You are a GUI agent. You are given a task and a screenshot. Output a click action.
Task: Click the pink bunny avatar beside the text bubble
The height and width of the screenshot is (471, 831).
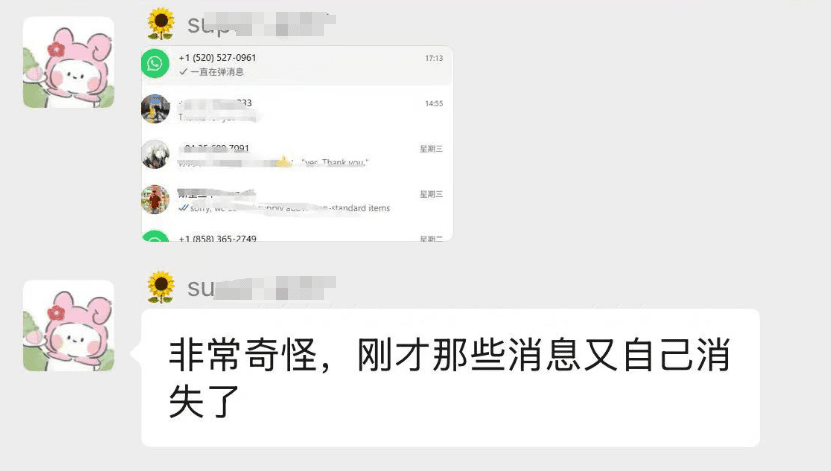click(x=68, y=325)
